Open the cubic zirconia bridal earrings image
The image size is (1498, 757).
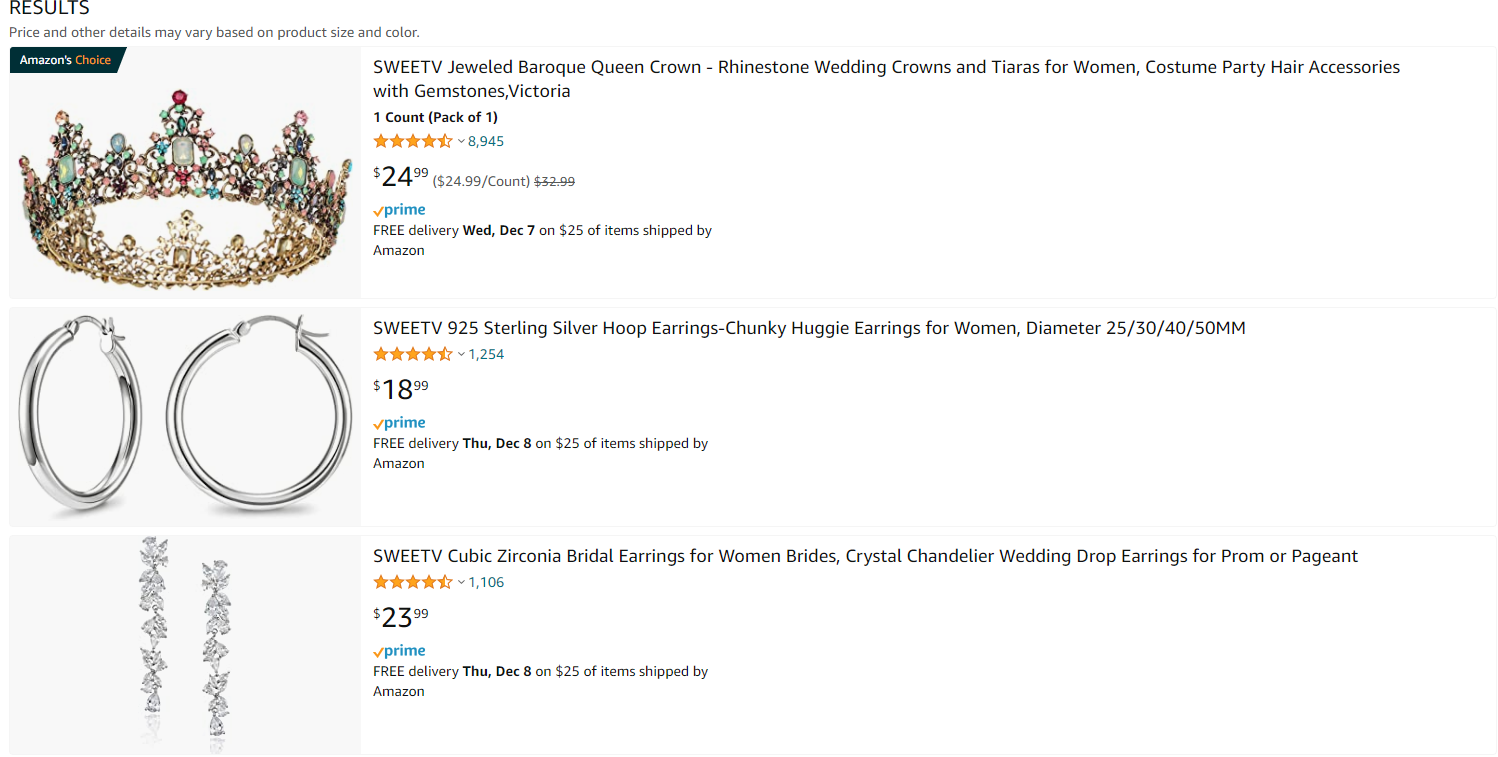tap(185, 645)
